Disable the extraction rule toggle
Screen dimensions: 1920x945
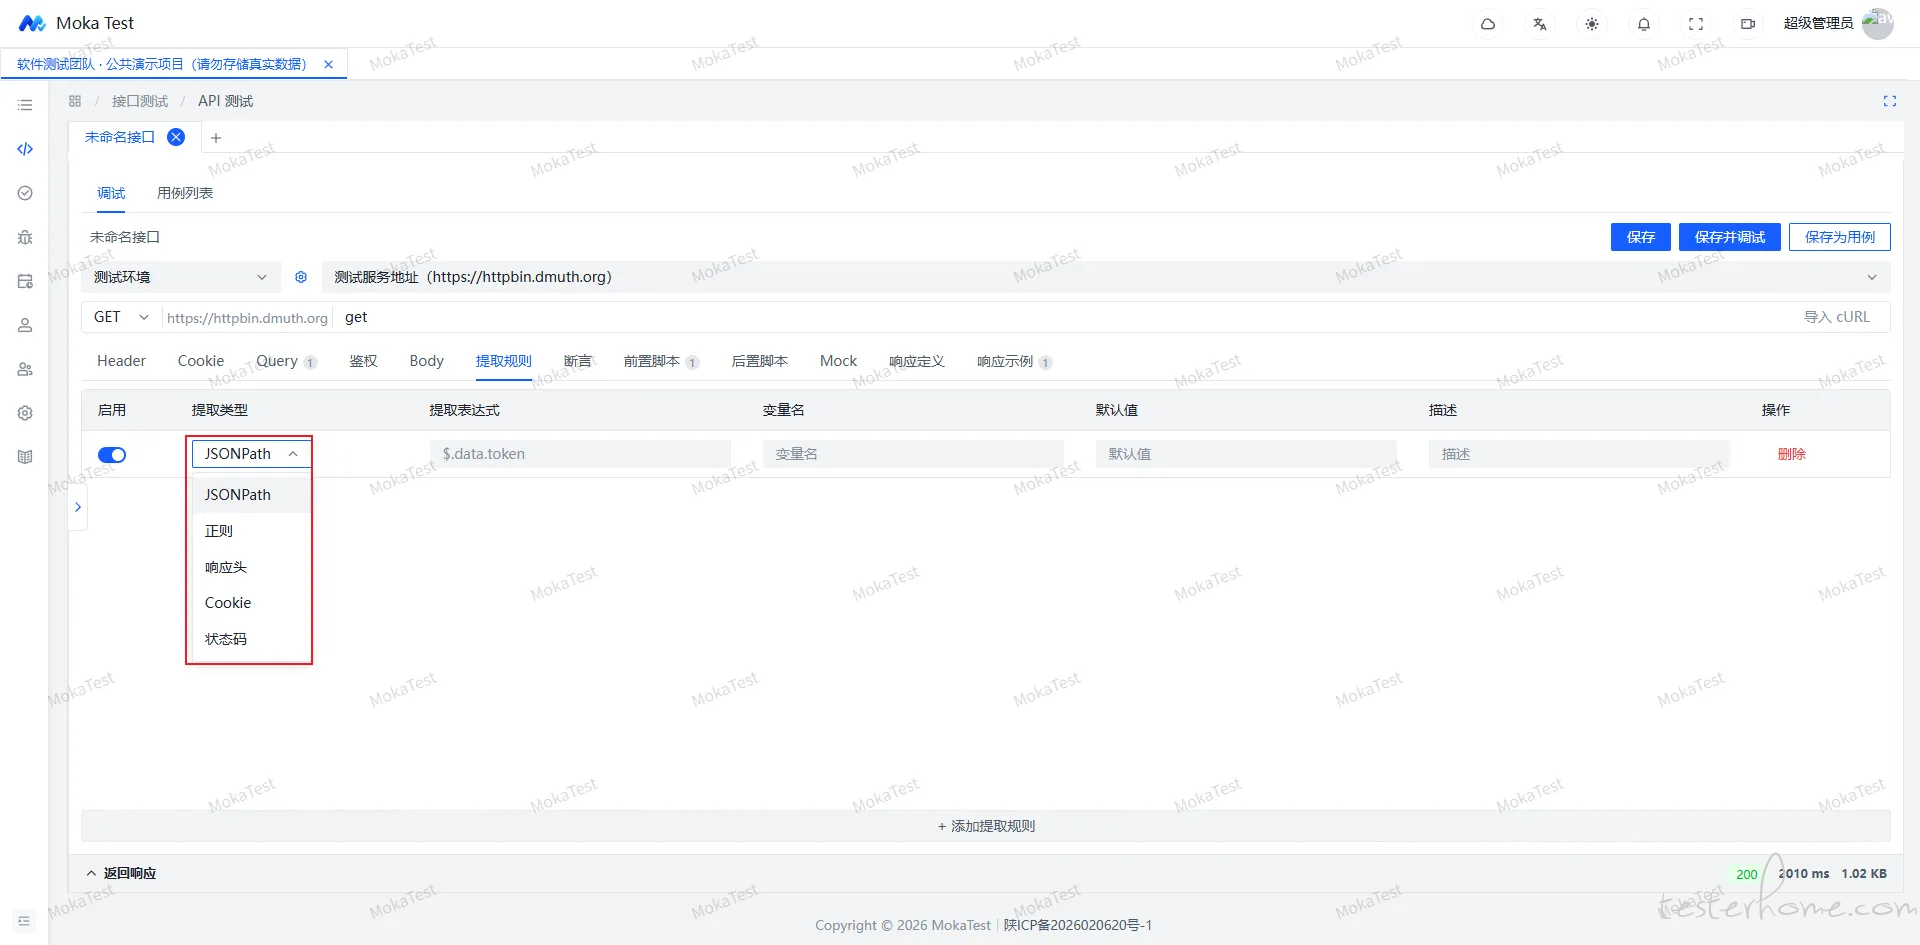tap(112, 455)
